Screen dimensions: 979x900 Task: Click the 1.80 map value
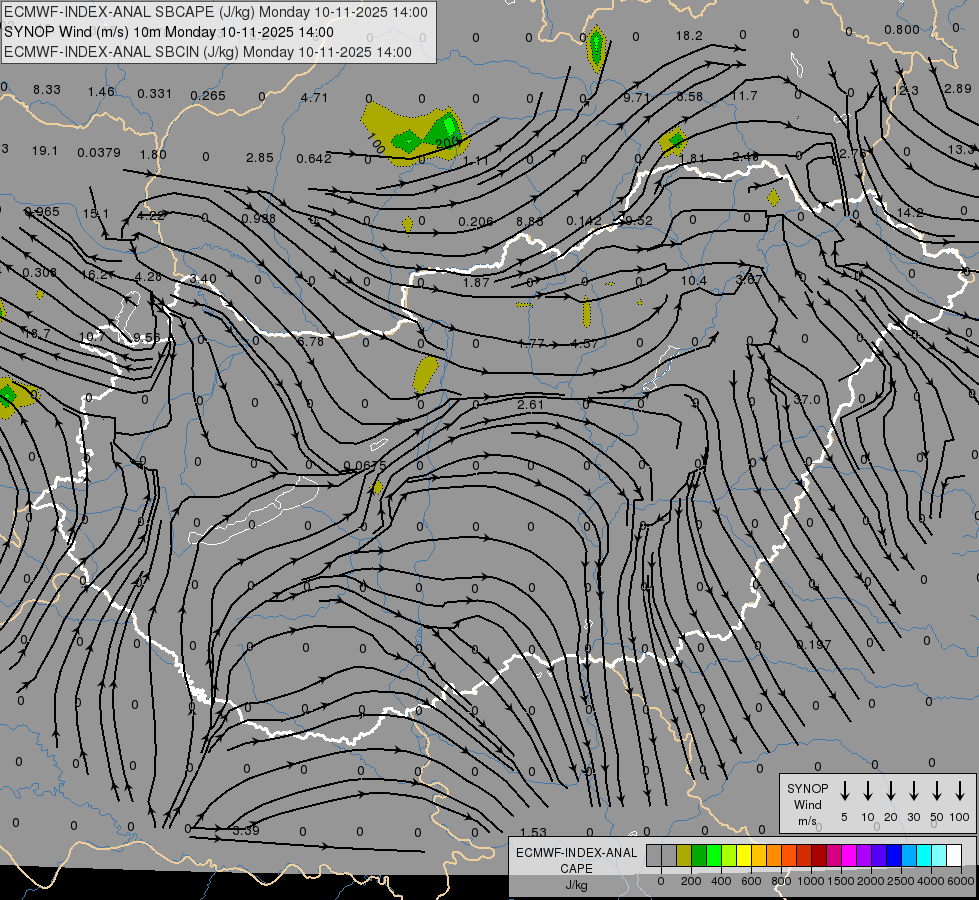click(153, 154)
